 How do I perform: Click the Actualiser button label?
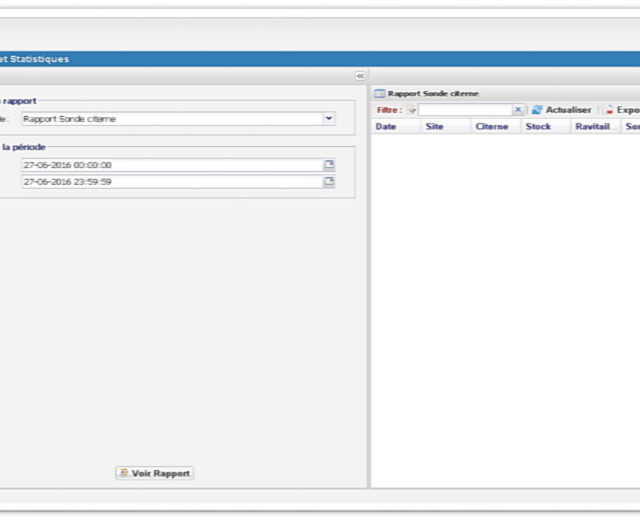[568, 110]
